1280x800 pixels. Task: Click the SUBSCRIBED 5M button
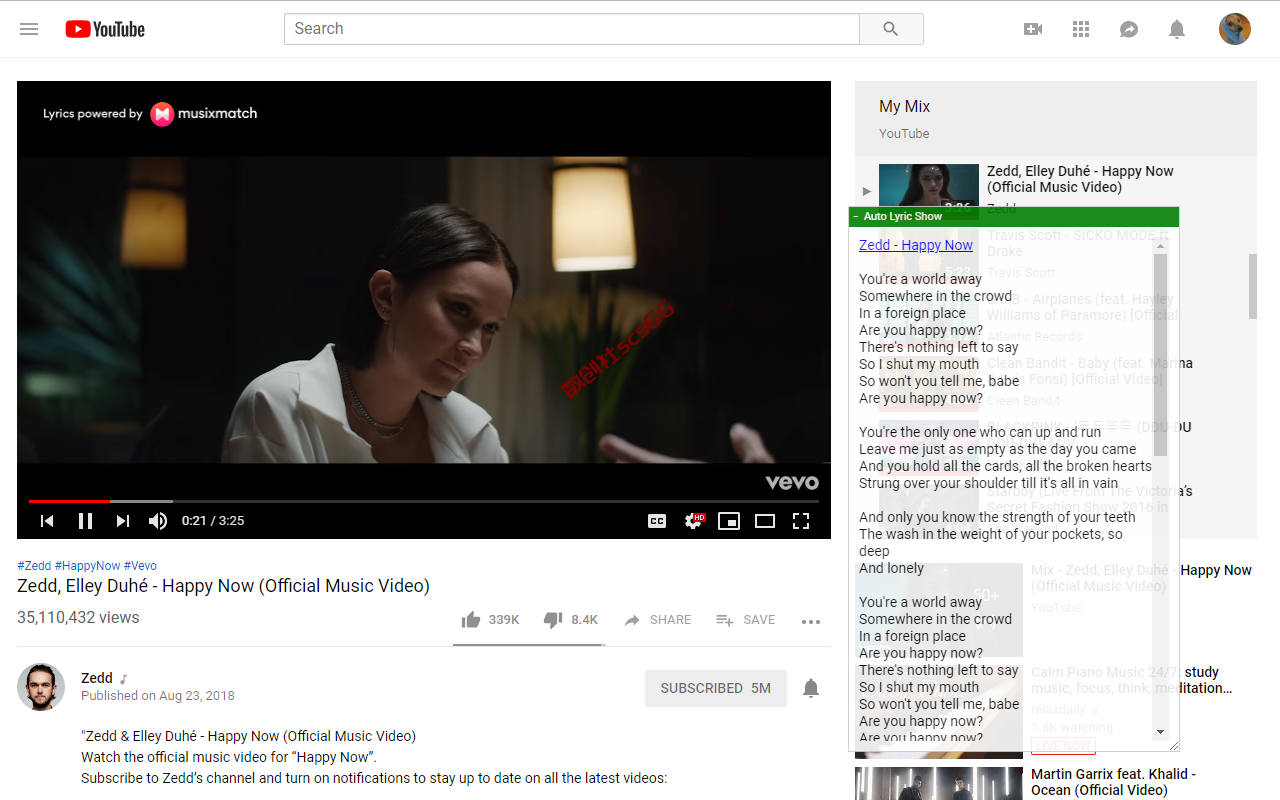(x=716, y=688)
